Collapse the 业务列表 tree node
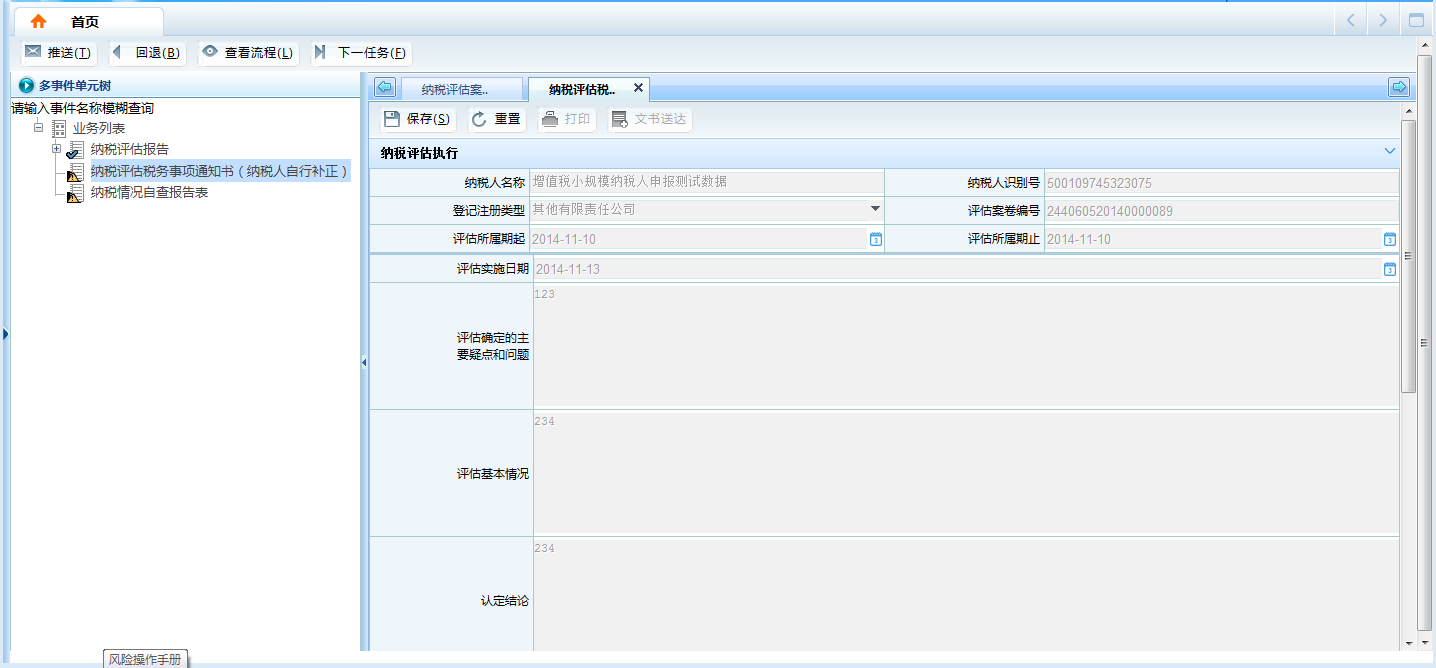1436x668 pixels. click(x=39, y=128)
